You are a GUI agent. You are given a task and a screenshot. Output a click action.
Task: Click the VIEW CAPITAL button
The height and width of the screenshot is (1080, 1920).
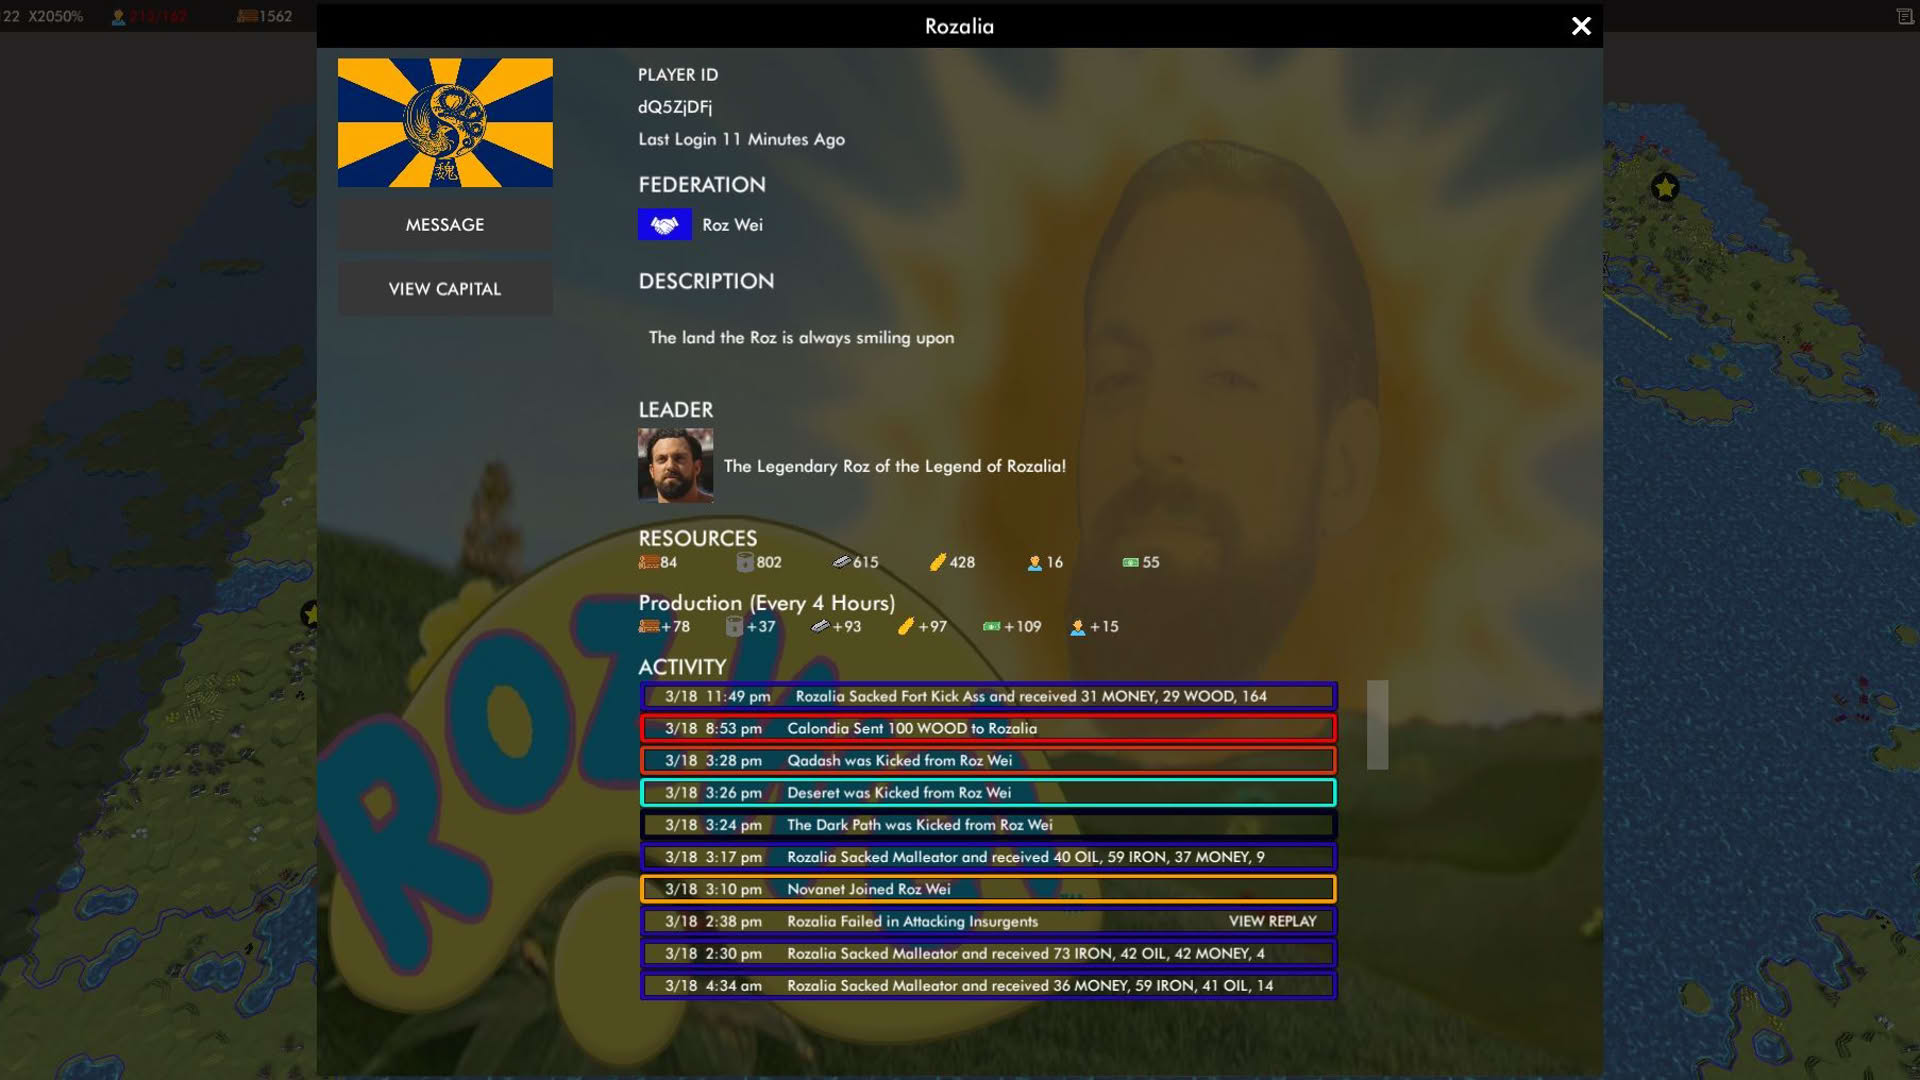click(x=445, y=289)
